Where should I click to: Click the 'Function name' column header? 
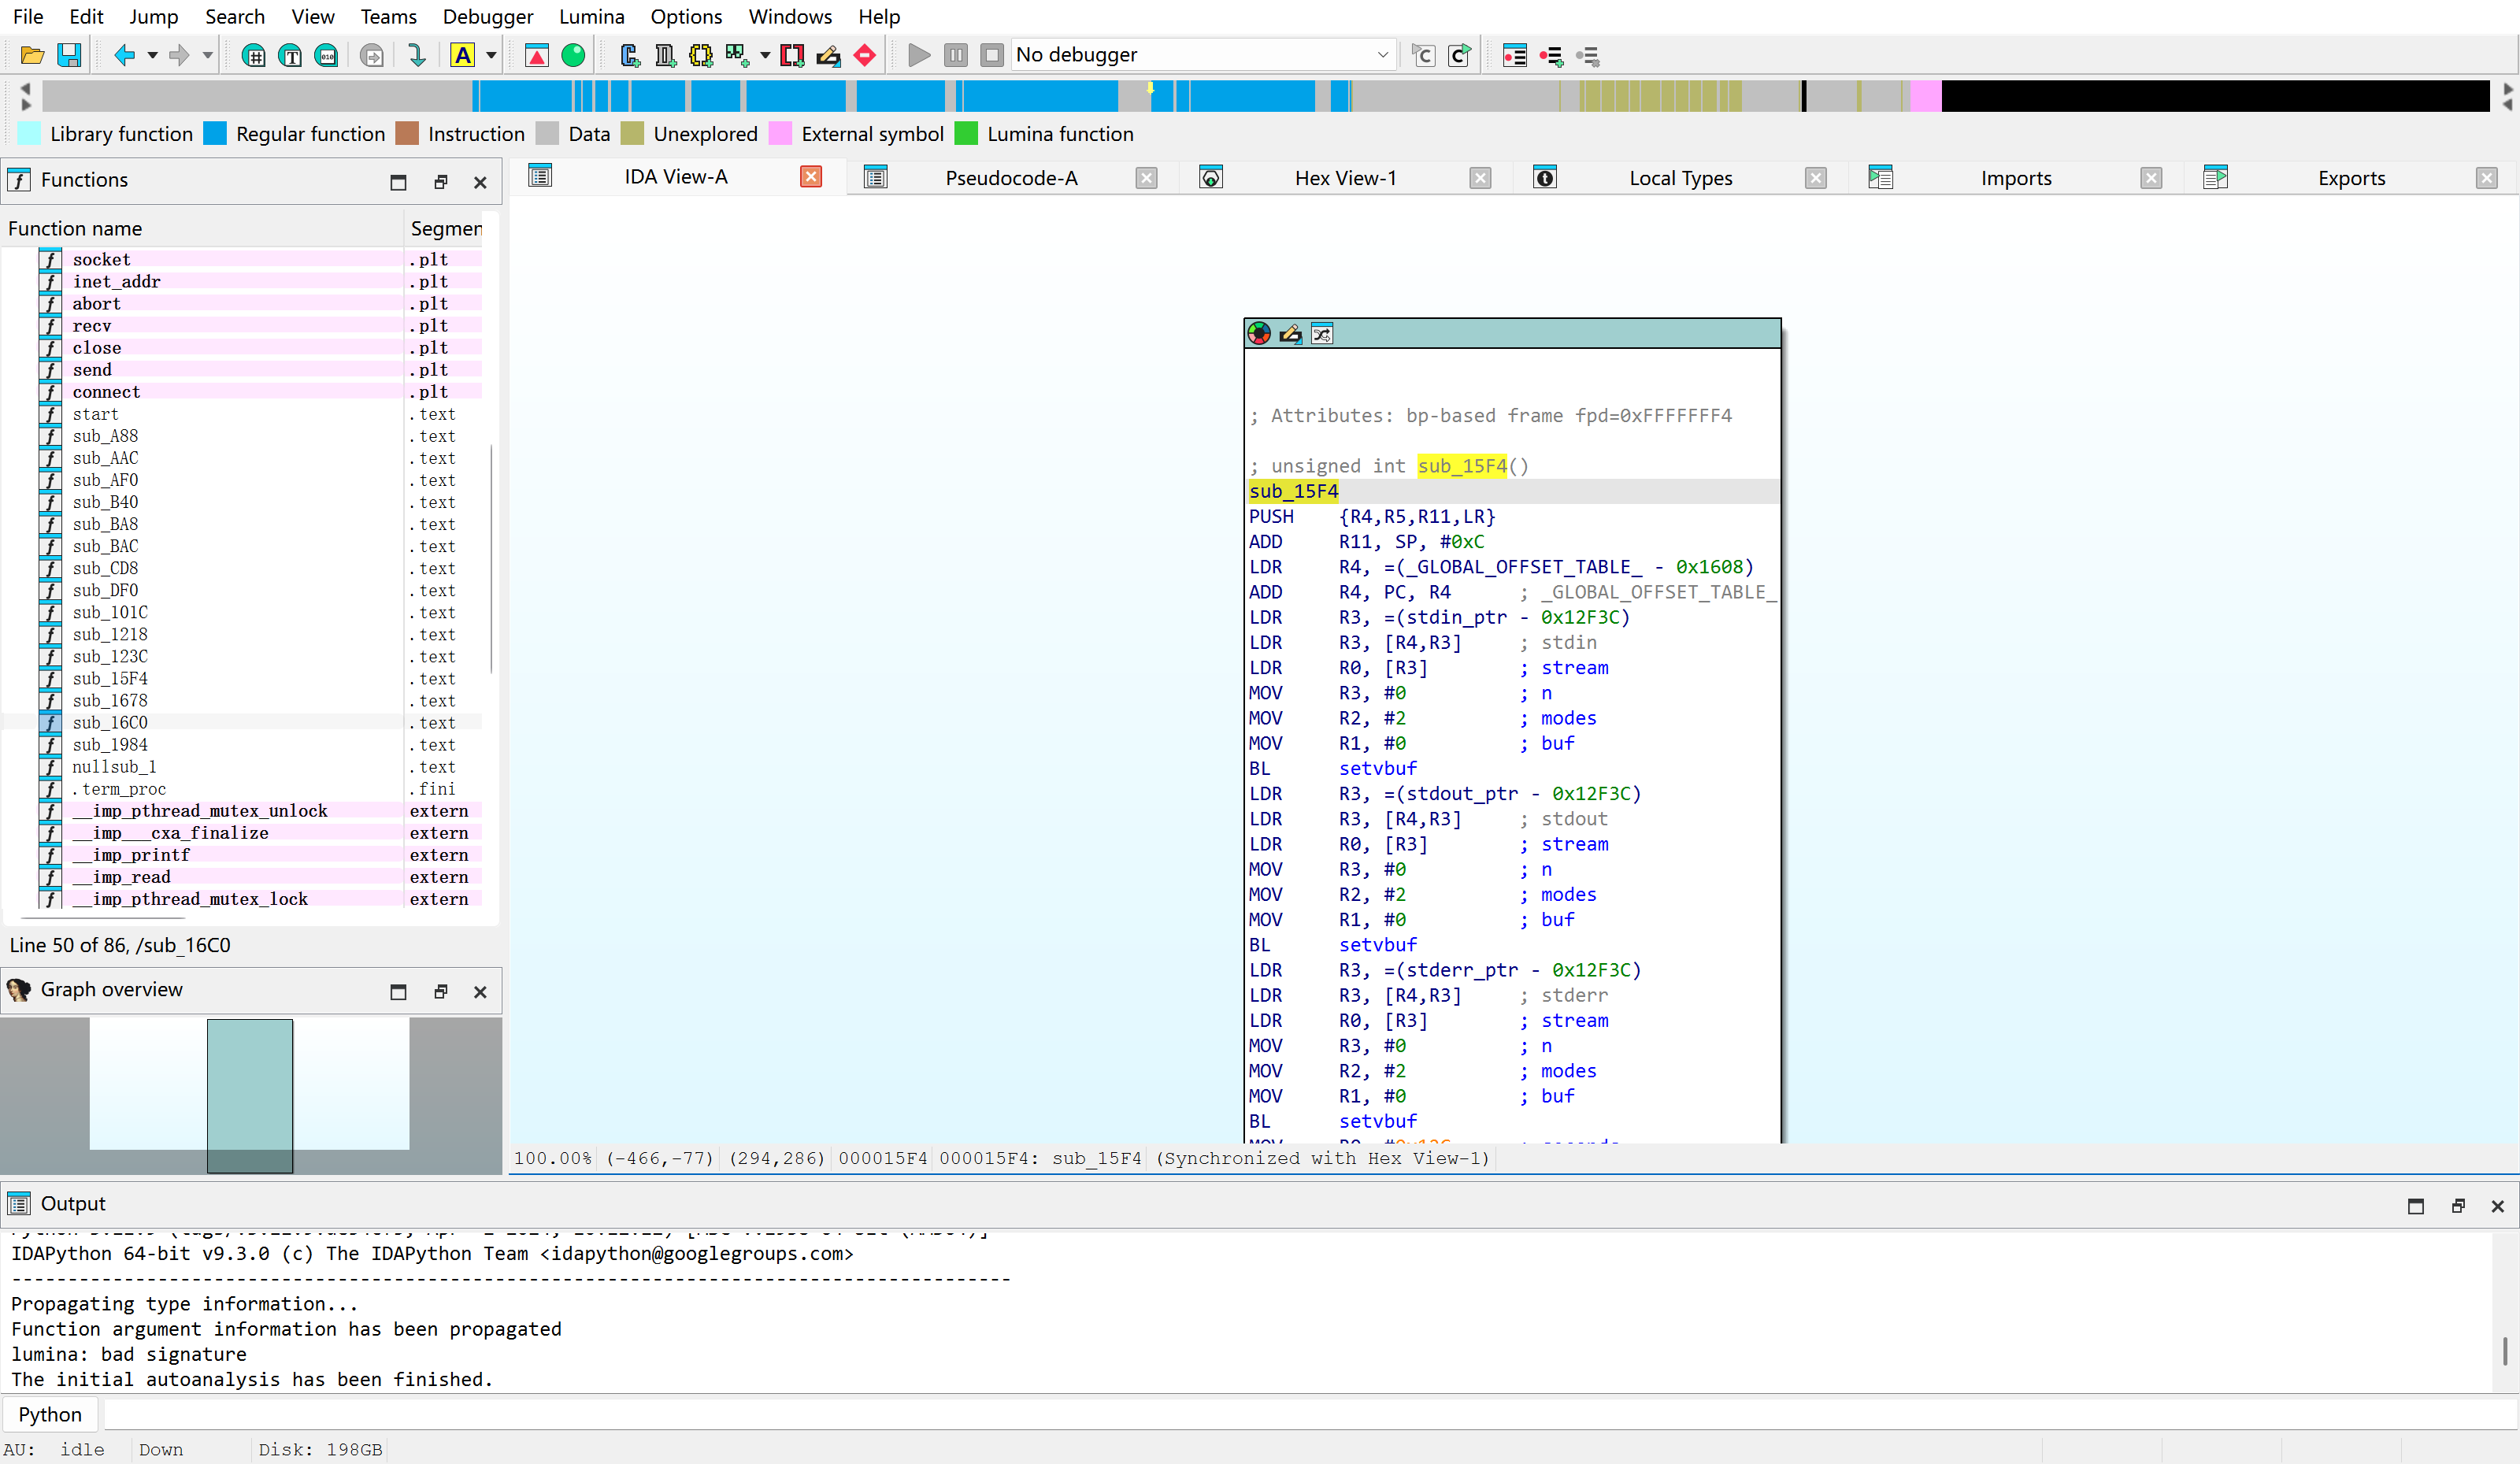(203, 228)
